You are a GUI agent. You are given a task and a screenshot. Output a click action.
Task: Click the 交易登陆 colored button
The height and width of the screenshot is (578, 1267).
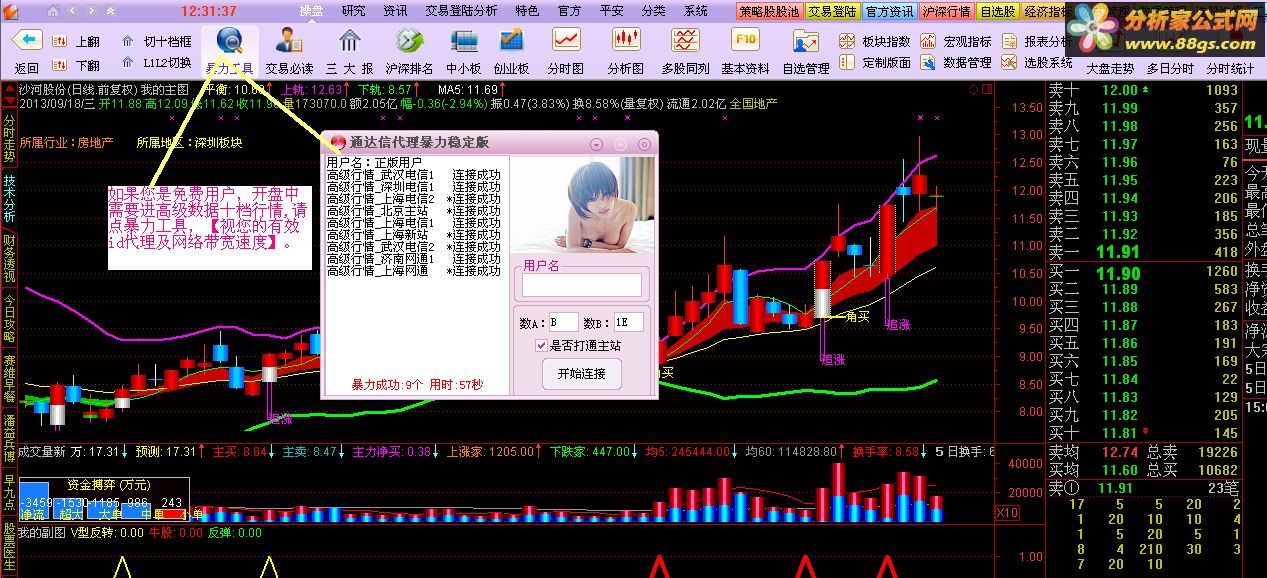[x=833, y=12]
